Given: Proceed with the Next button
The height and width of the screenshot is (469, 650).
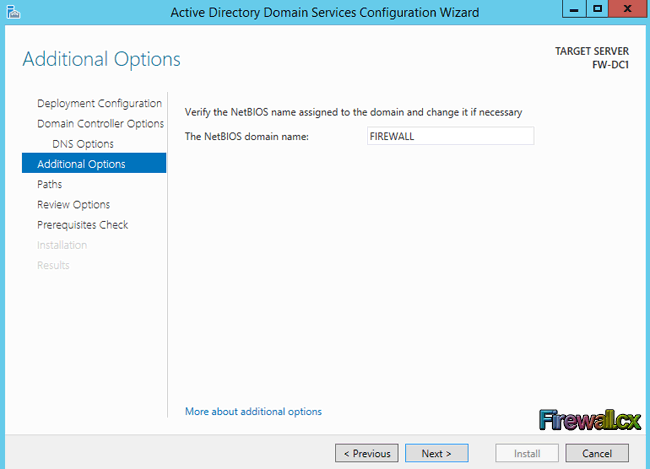Looking at the screenshot, I should (x=437, y=453).
